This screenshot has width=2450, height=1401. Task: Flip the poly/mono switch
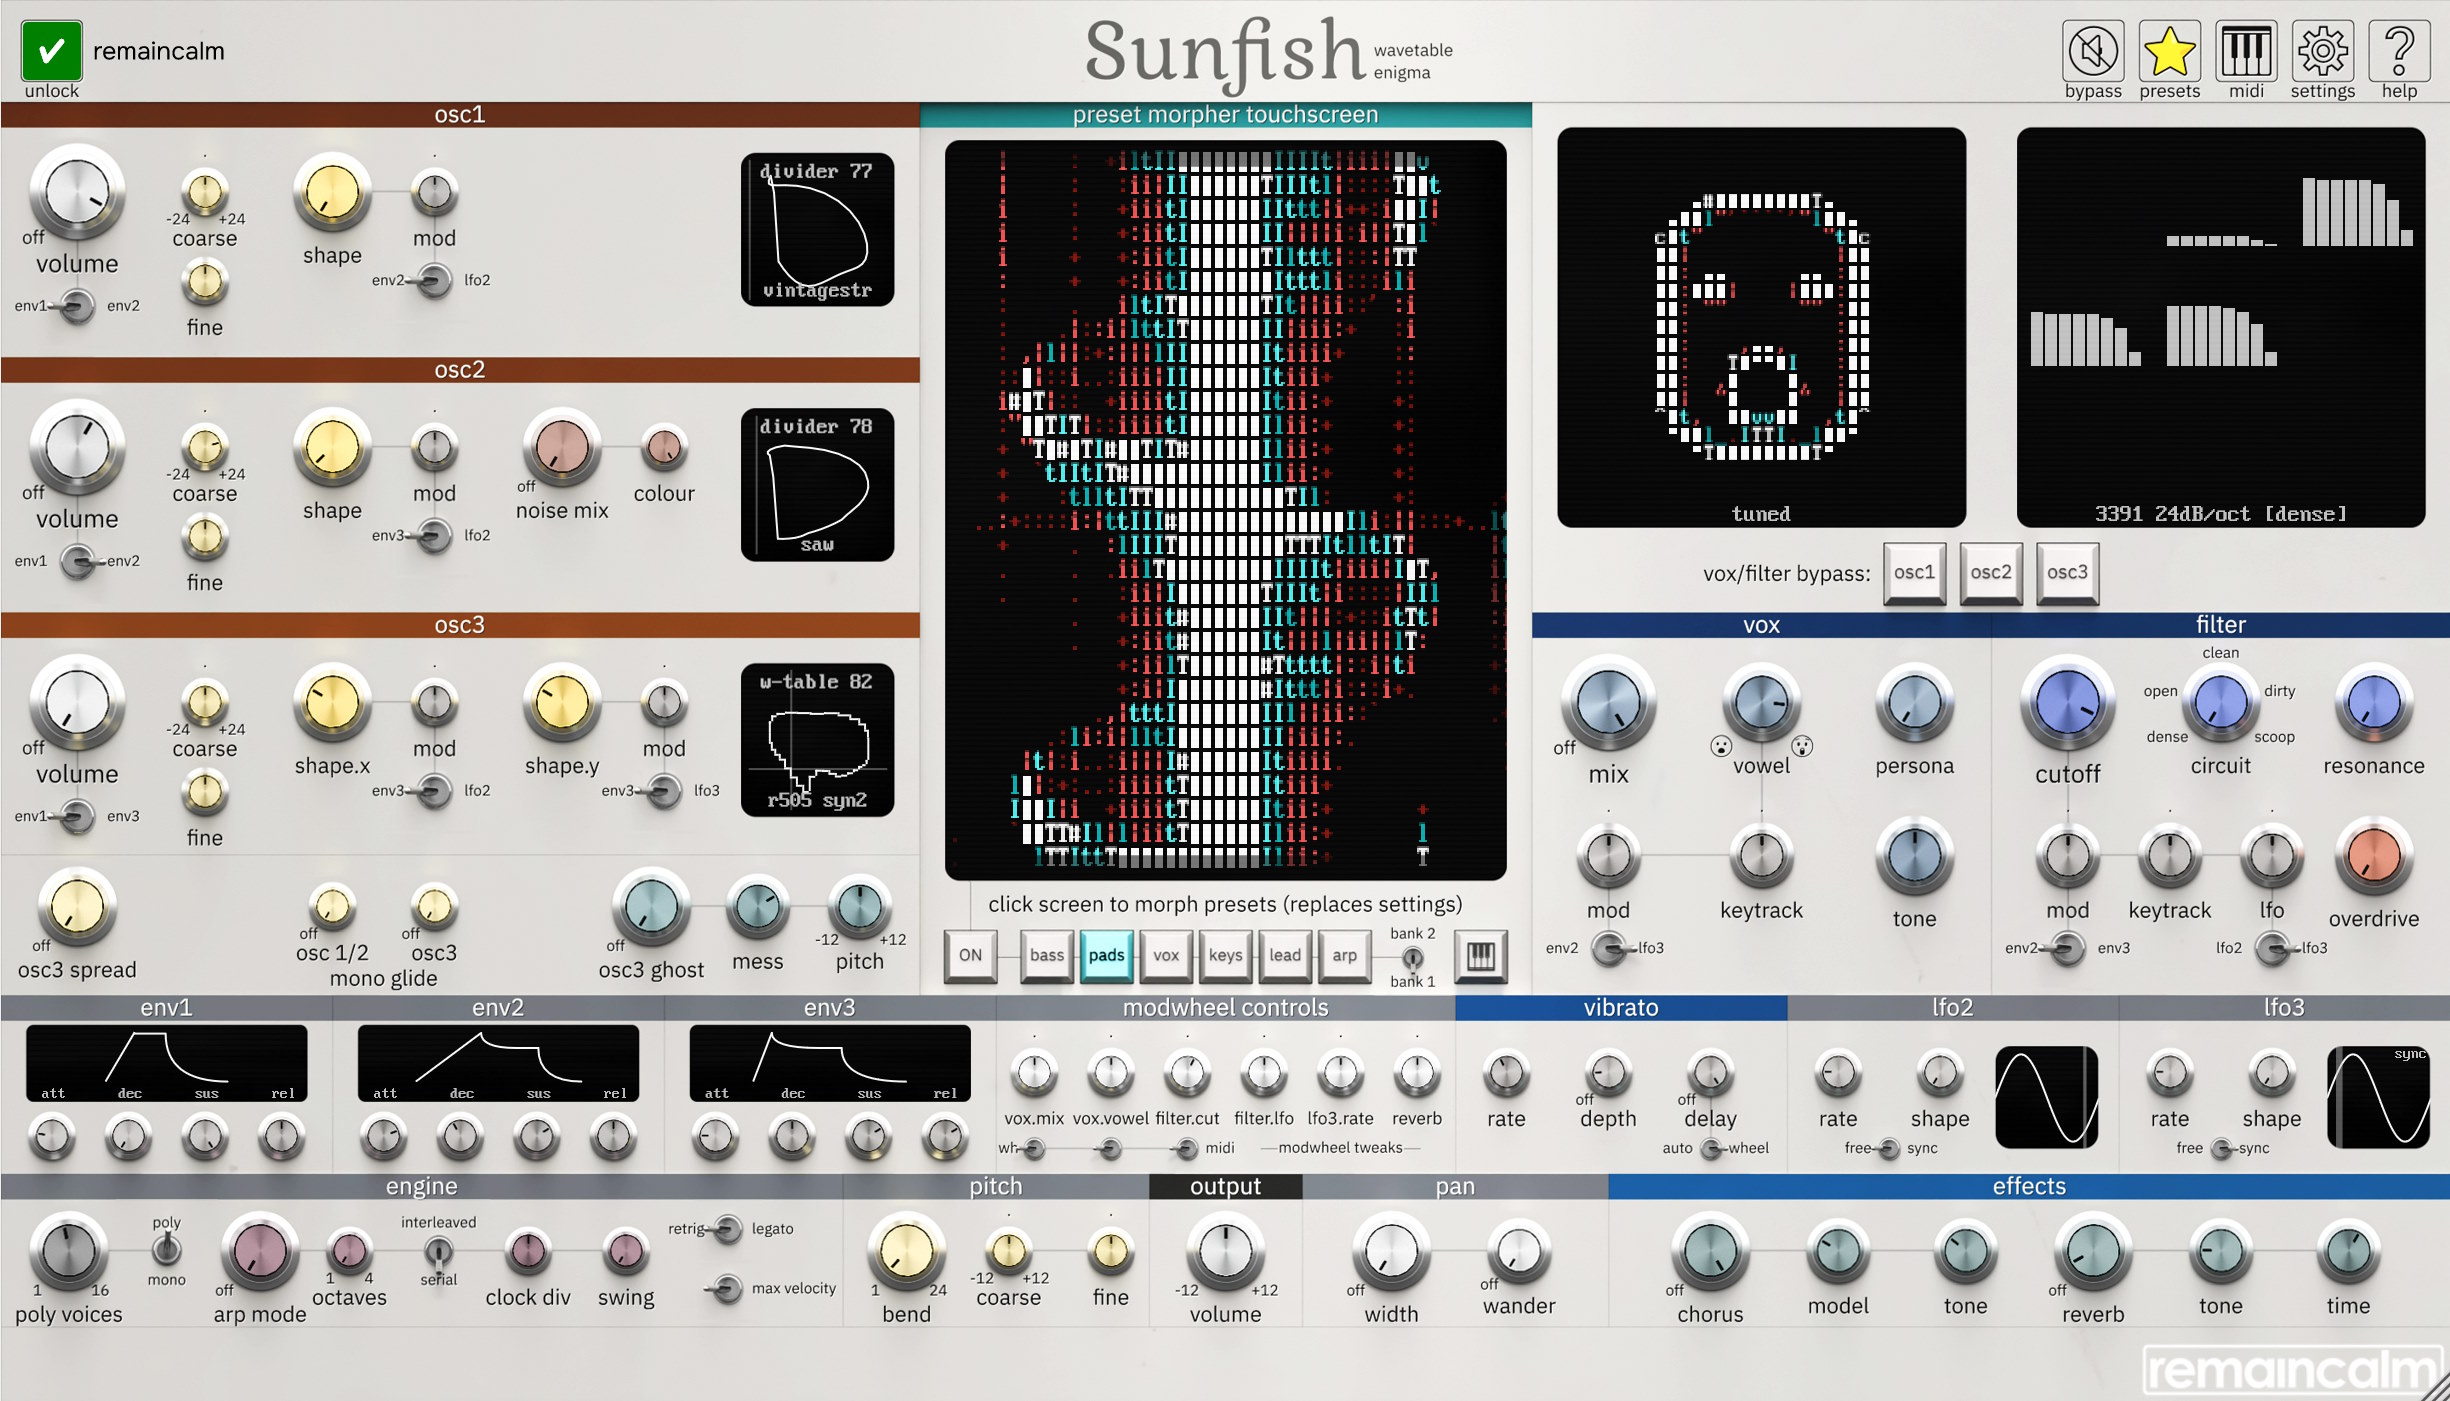[167, 1250]
